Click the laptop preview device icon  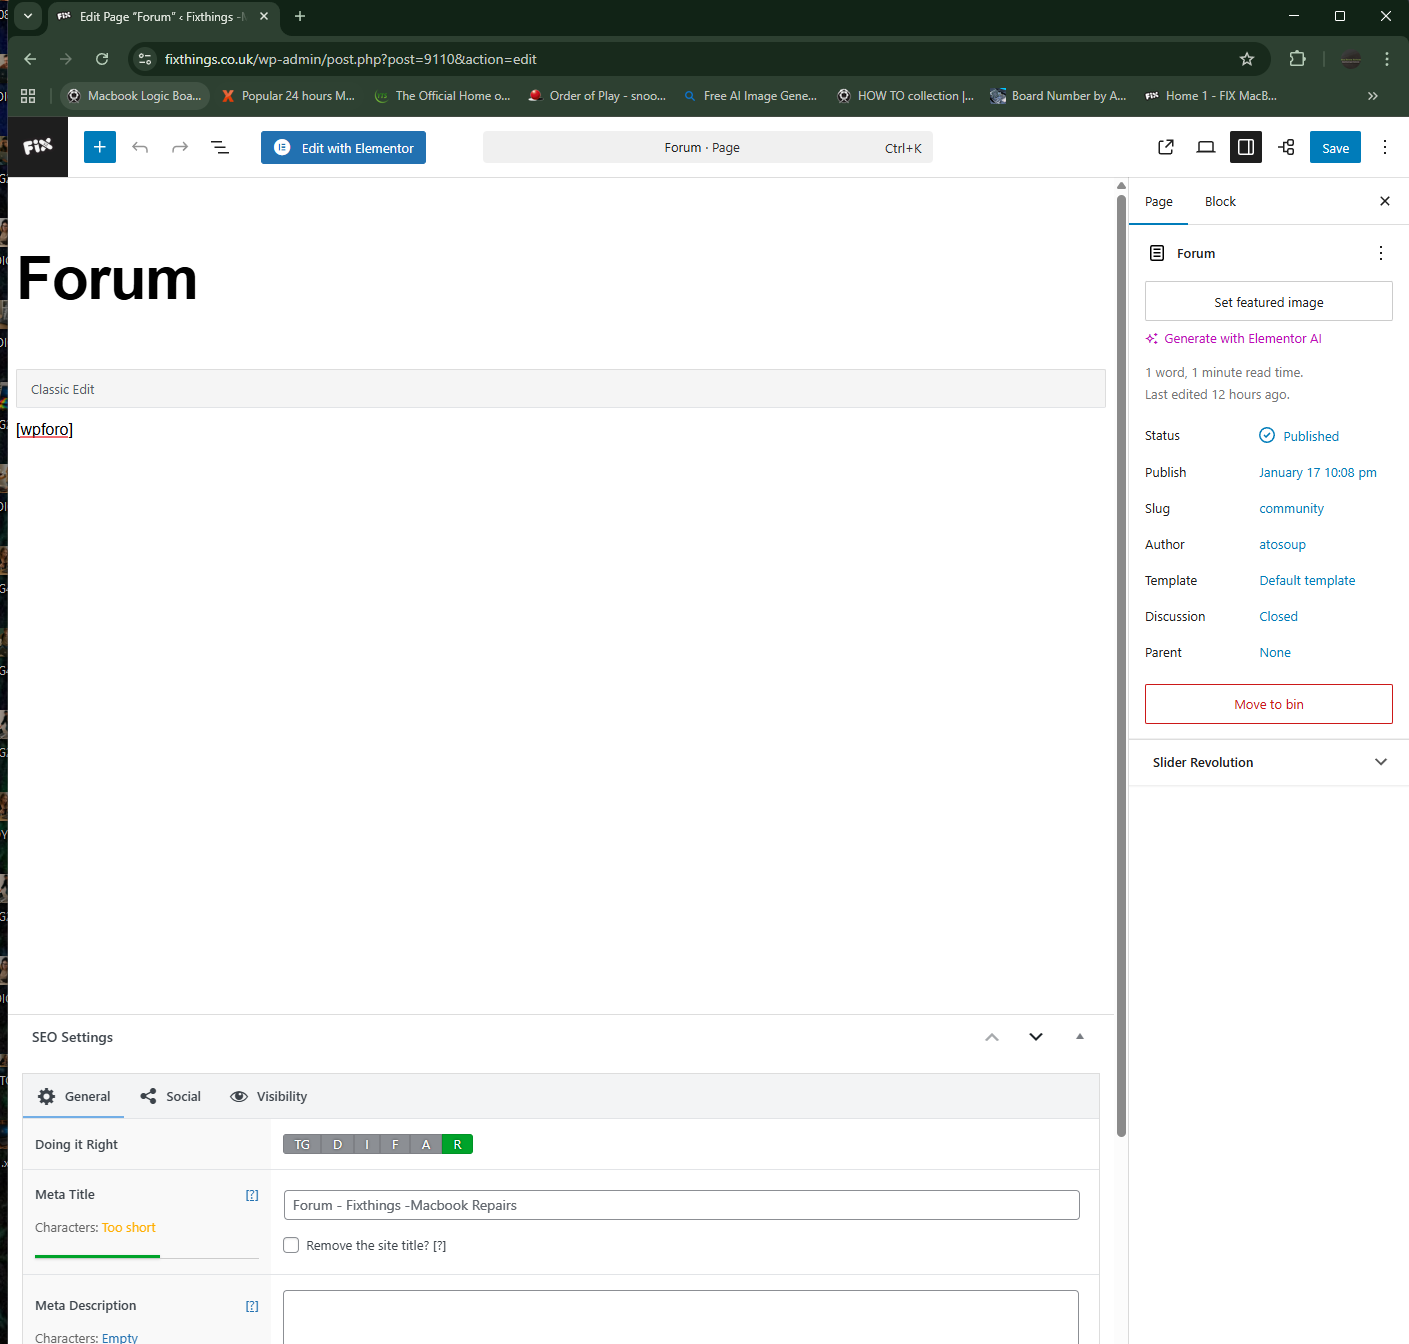pos(1206,147)
